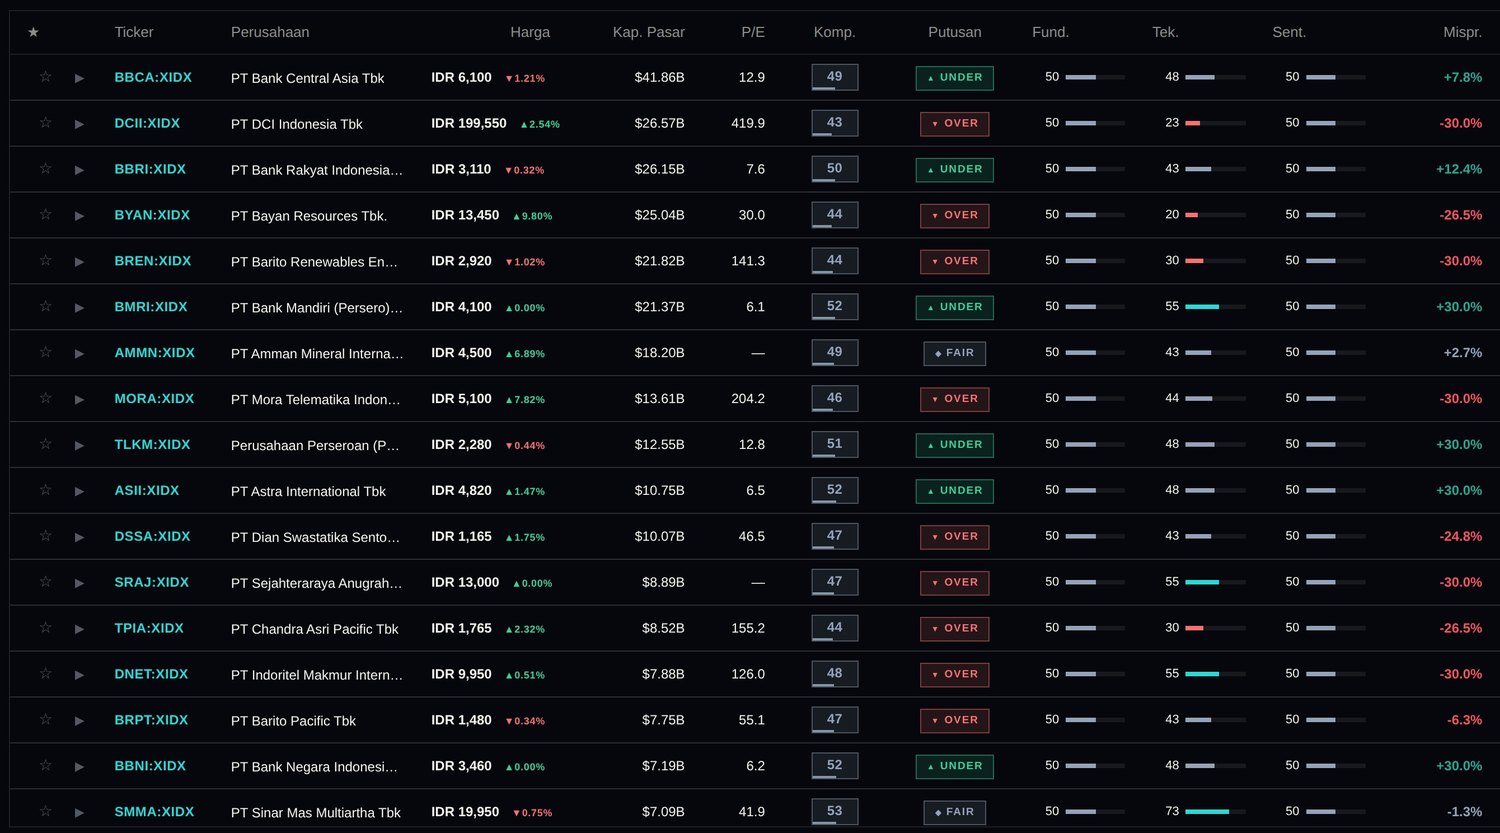Open the BBCA:XIDX ticker link
This screenshot has height=833, width=1500.
[153, 77]
